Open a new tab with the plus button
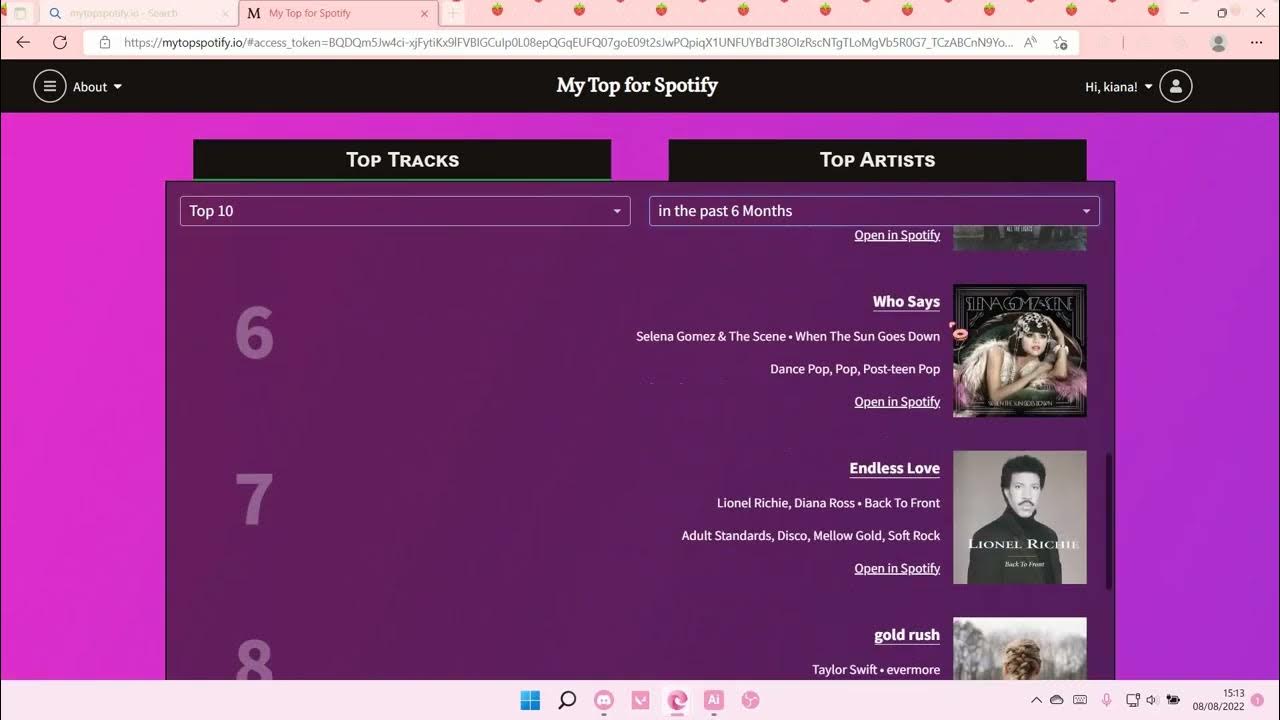 click(x=453, y=14)
